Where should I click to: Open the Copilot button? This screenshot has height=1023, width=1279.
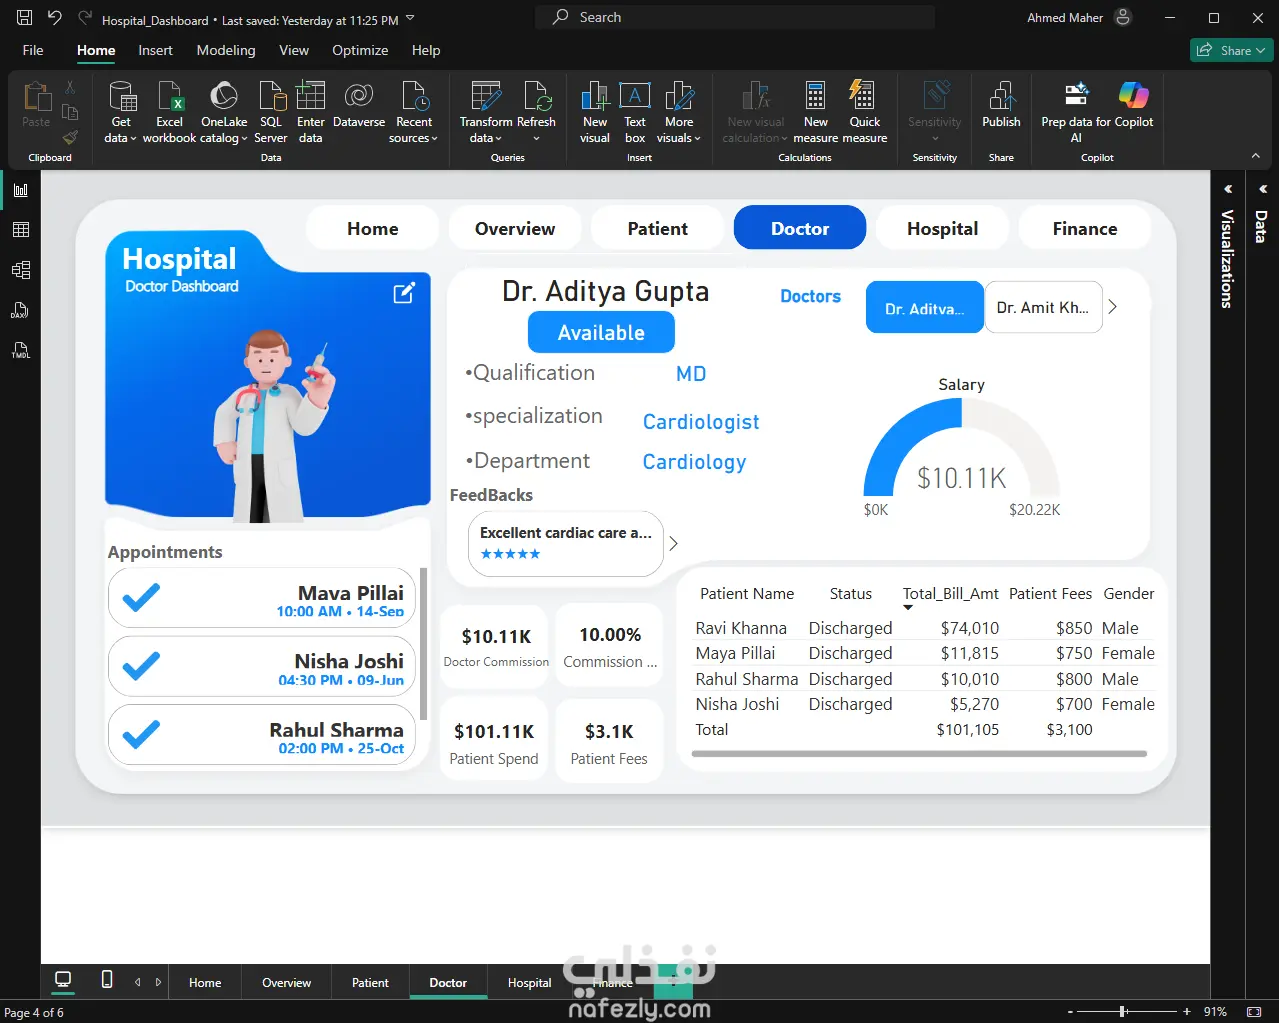(x=1134, y=106)
